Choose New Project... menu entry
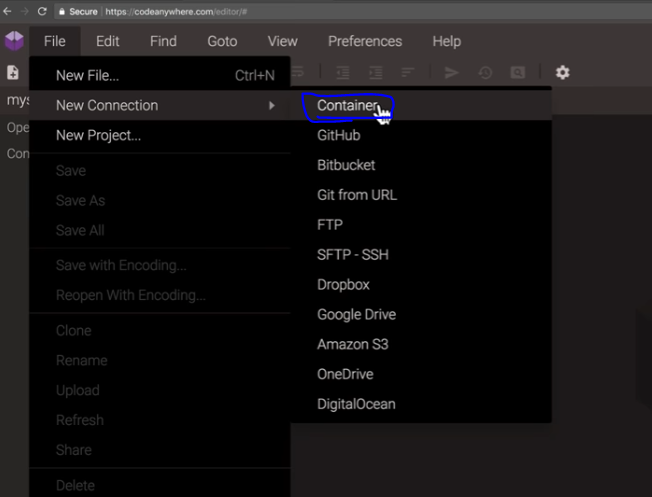This screenshot has height=497, width=652. point(160,135)
